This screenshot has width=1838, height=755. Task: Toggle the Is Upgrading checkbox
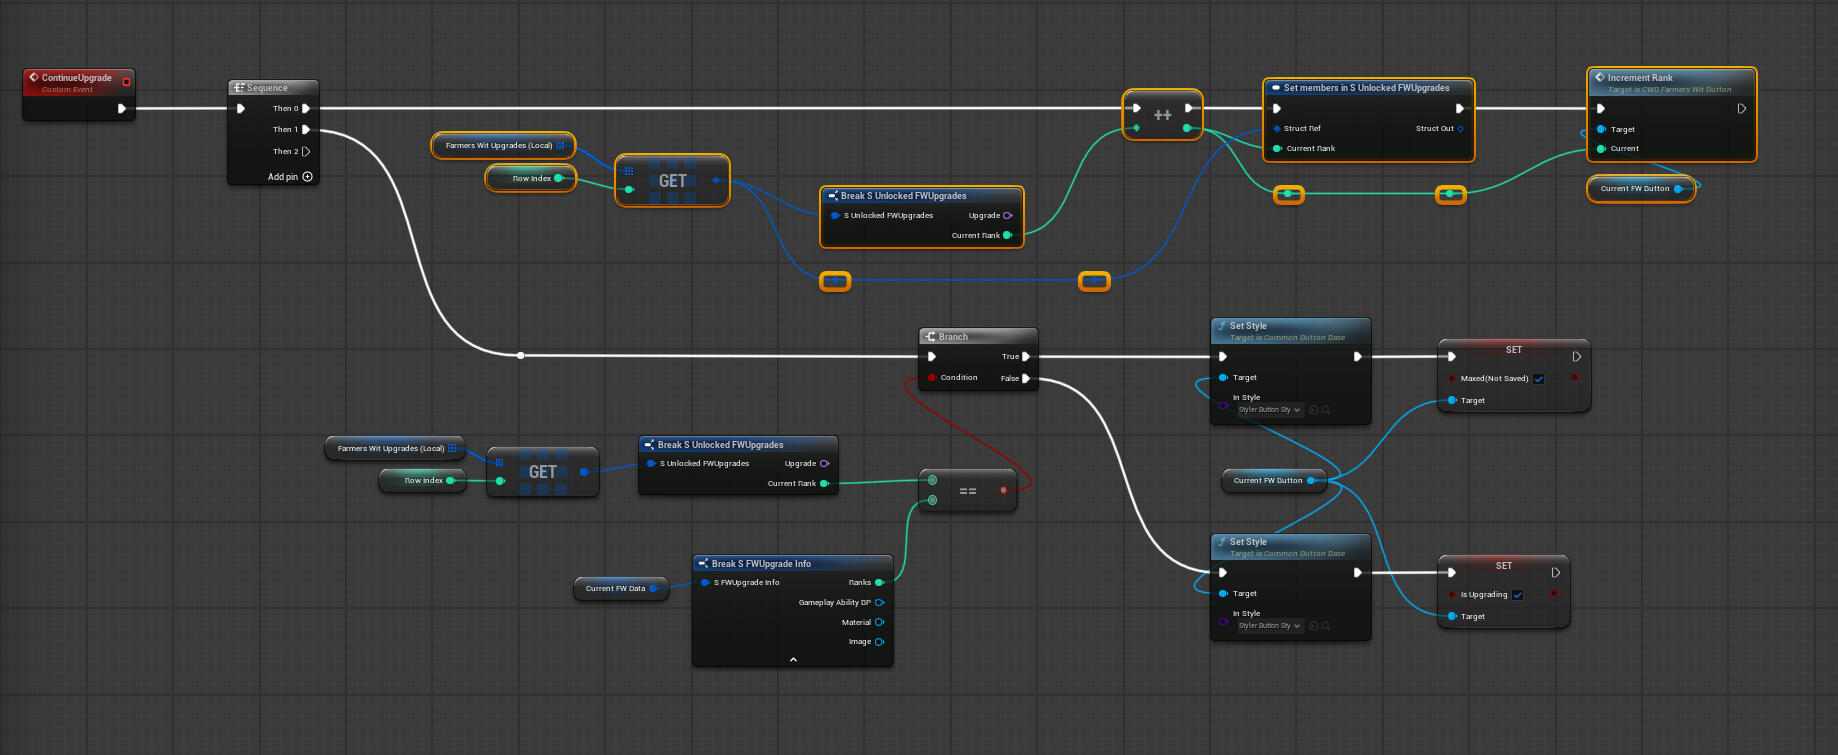pyautogui.click(x=1517, y=595)
